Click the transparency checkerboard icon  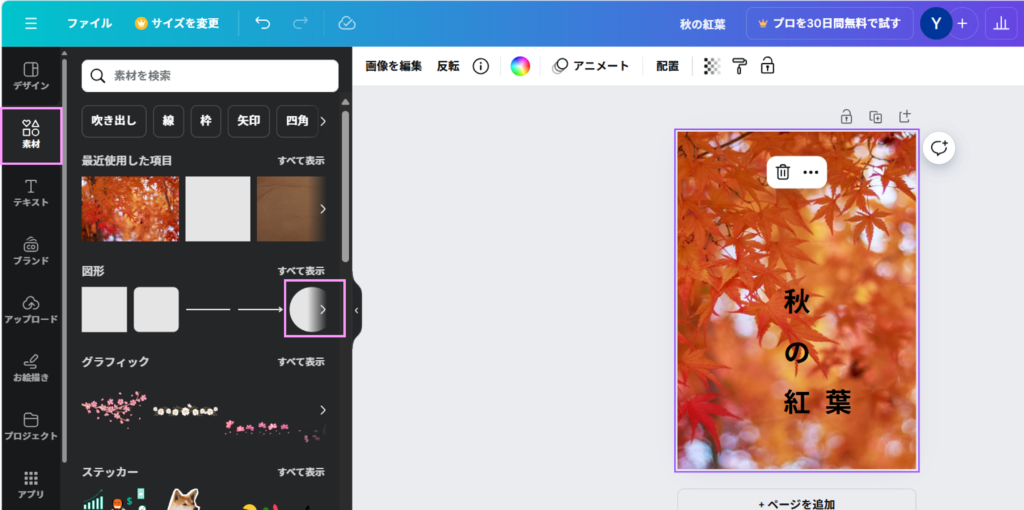pyautogui.click(x=712, y=66)
